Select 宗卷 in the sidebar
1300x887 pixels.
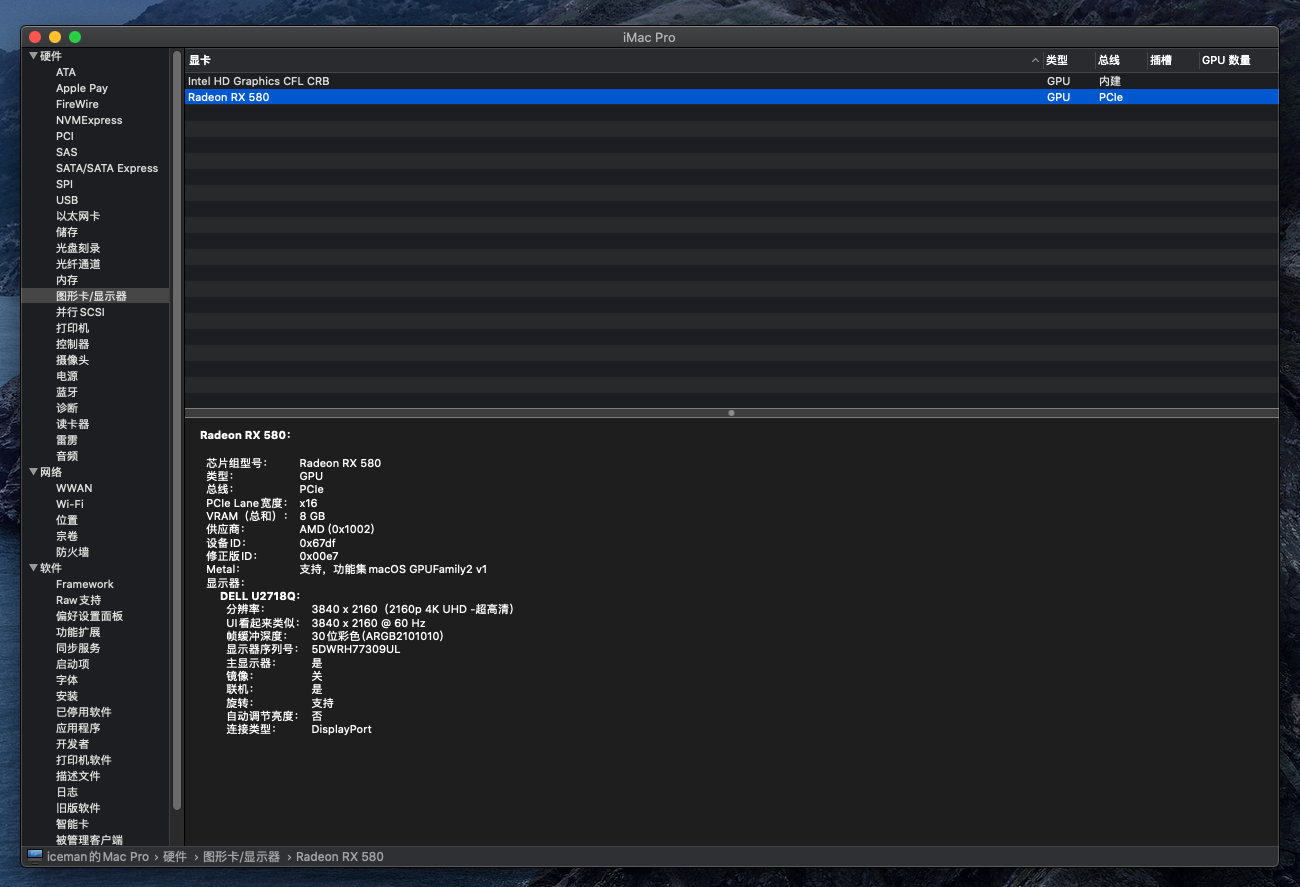(67, 536)
